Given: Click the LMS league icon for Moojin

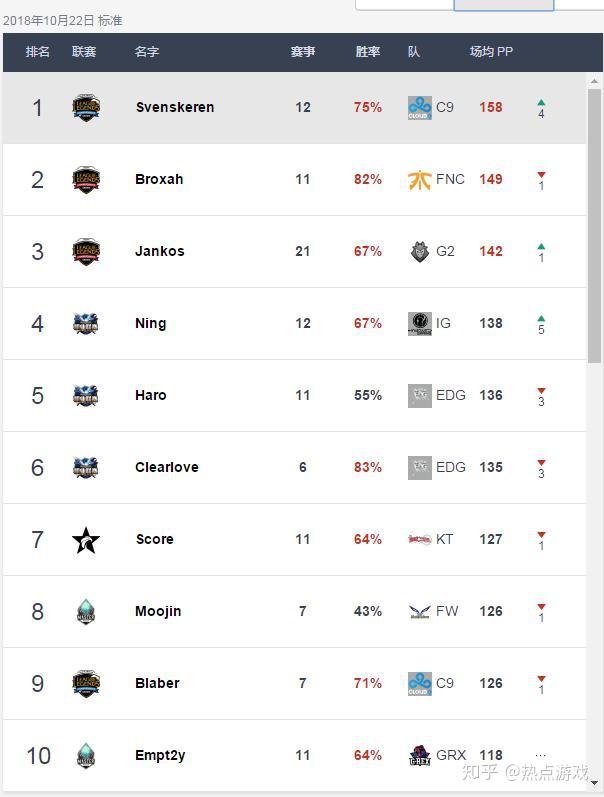Looking at the screenshot, I should point(85,611).
